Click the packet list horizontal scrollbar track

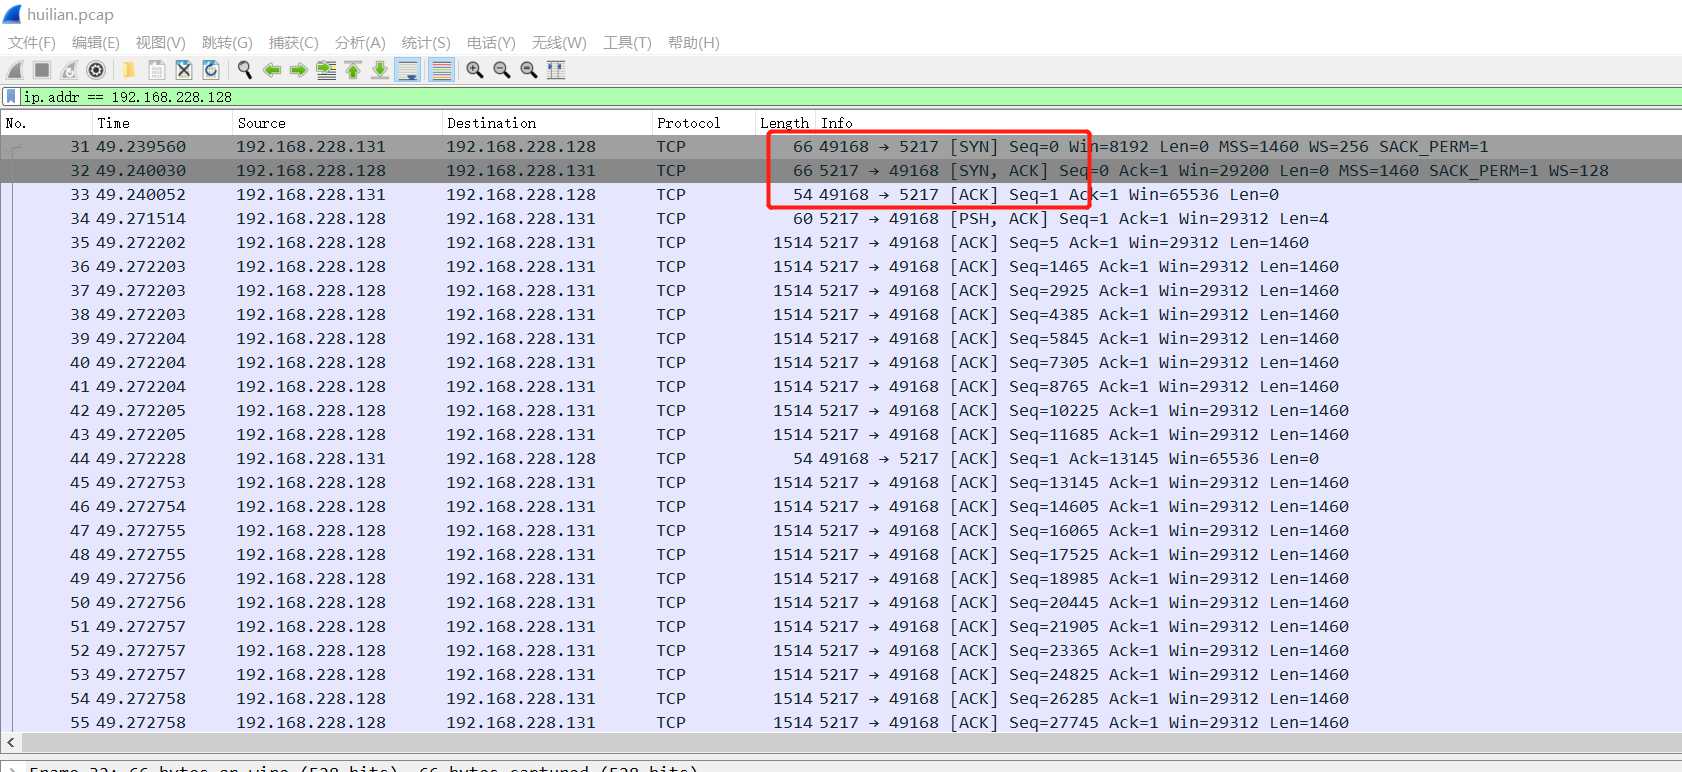click(x=850, y=743)
